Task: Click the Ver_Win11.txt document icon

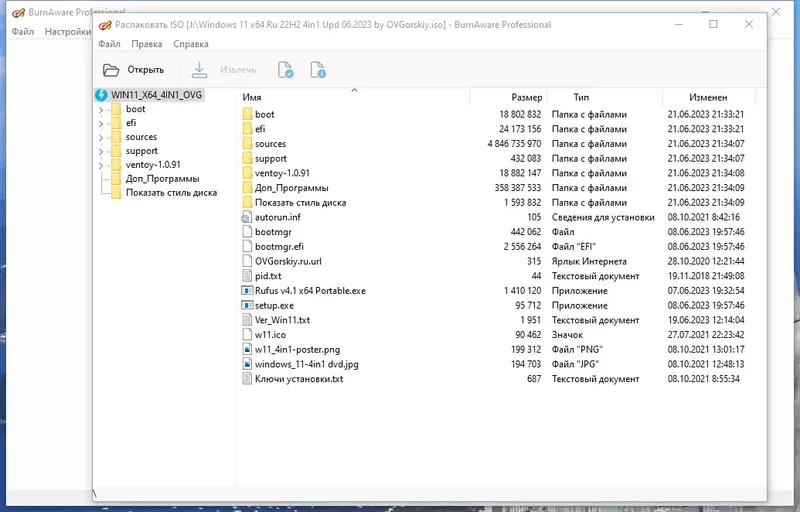Action: click(x=247, y=320)
